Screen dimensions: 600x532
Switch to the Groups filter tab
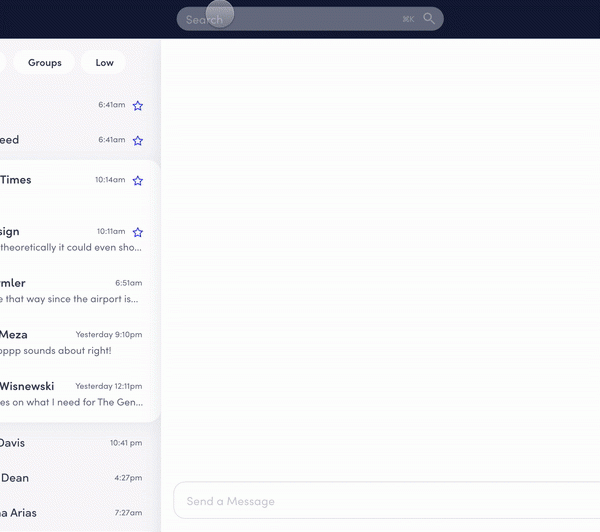(45, 63)
